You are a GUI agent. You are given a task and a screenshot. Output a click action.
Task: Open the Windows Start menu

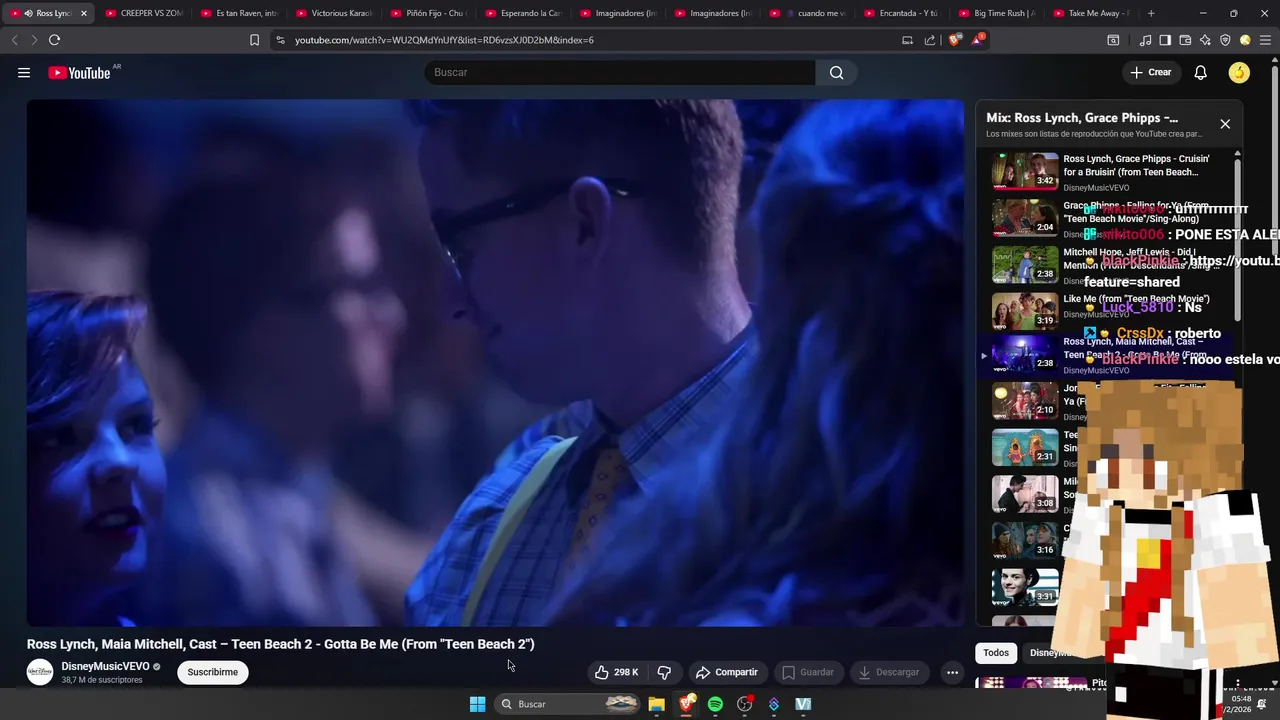(477, 704)
